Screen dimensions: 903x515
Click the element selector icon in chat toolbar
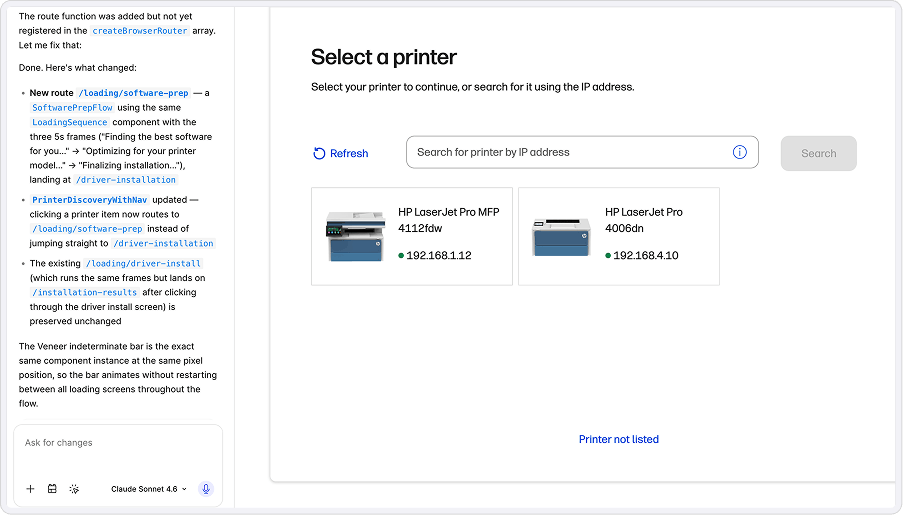[74, 489]
